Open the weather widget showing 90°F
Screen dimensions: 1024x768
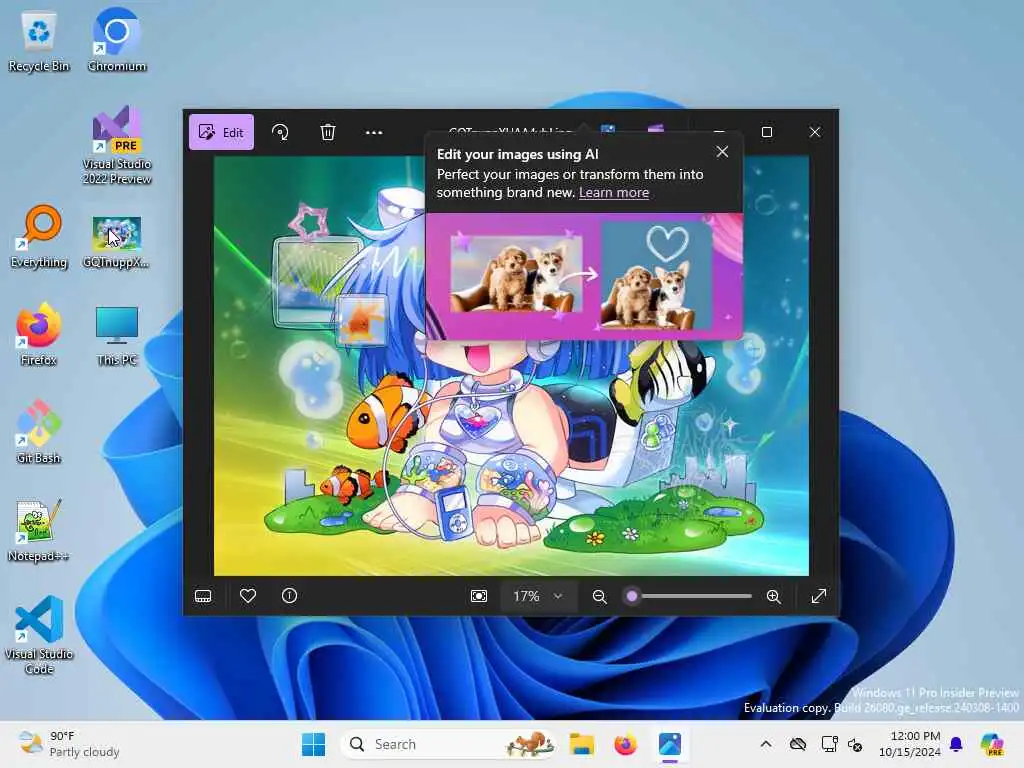click(69, 744)
